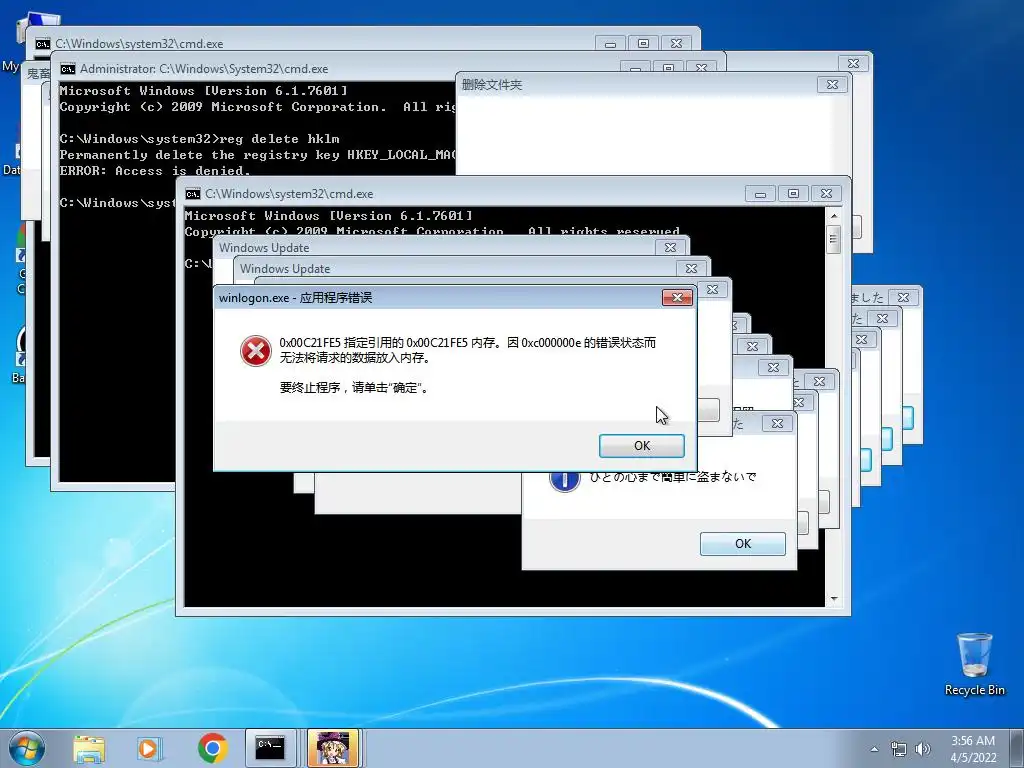Close the rear Windows Update dialog
The width and height of the screenshot is (1024, 768).
tap(670, 248)
